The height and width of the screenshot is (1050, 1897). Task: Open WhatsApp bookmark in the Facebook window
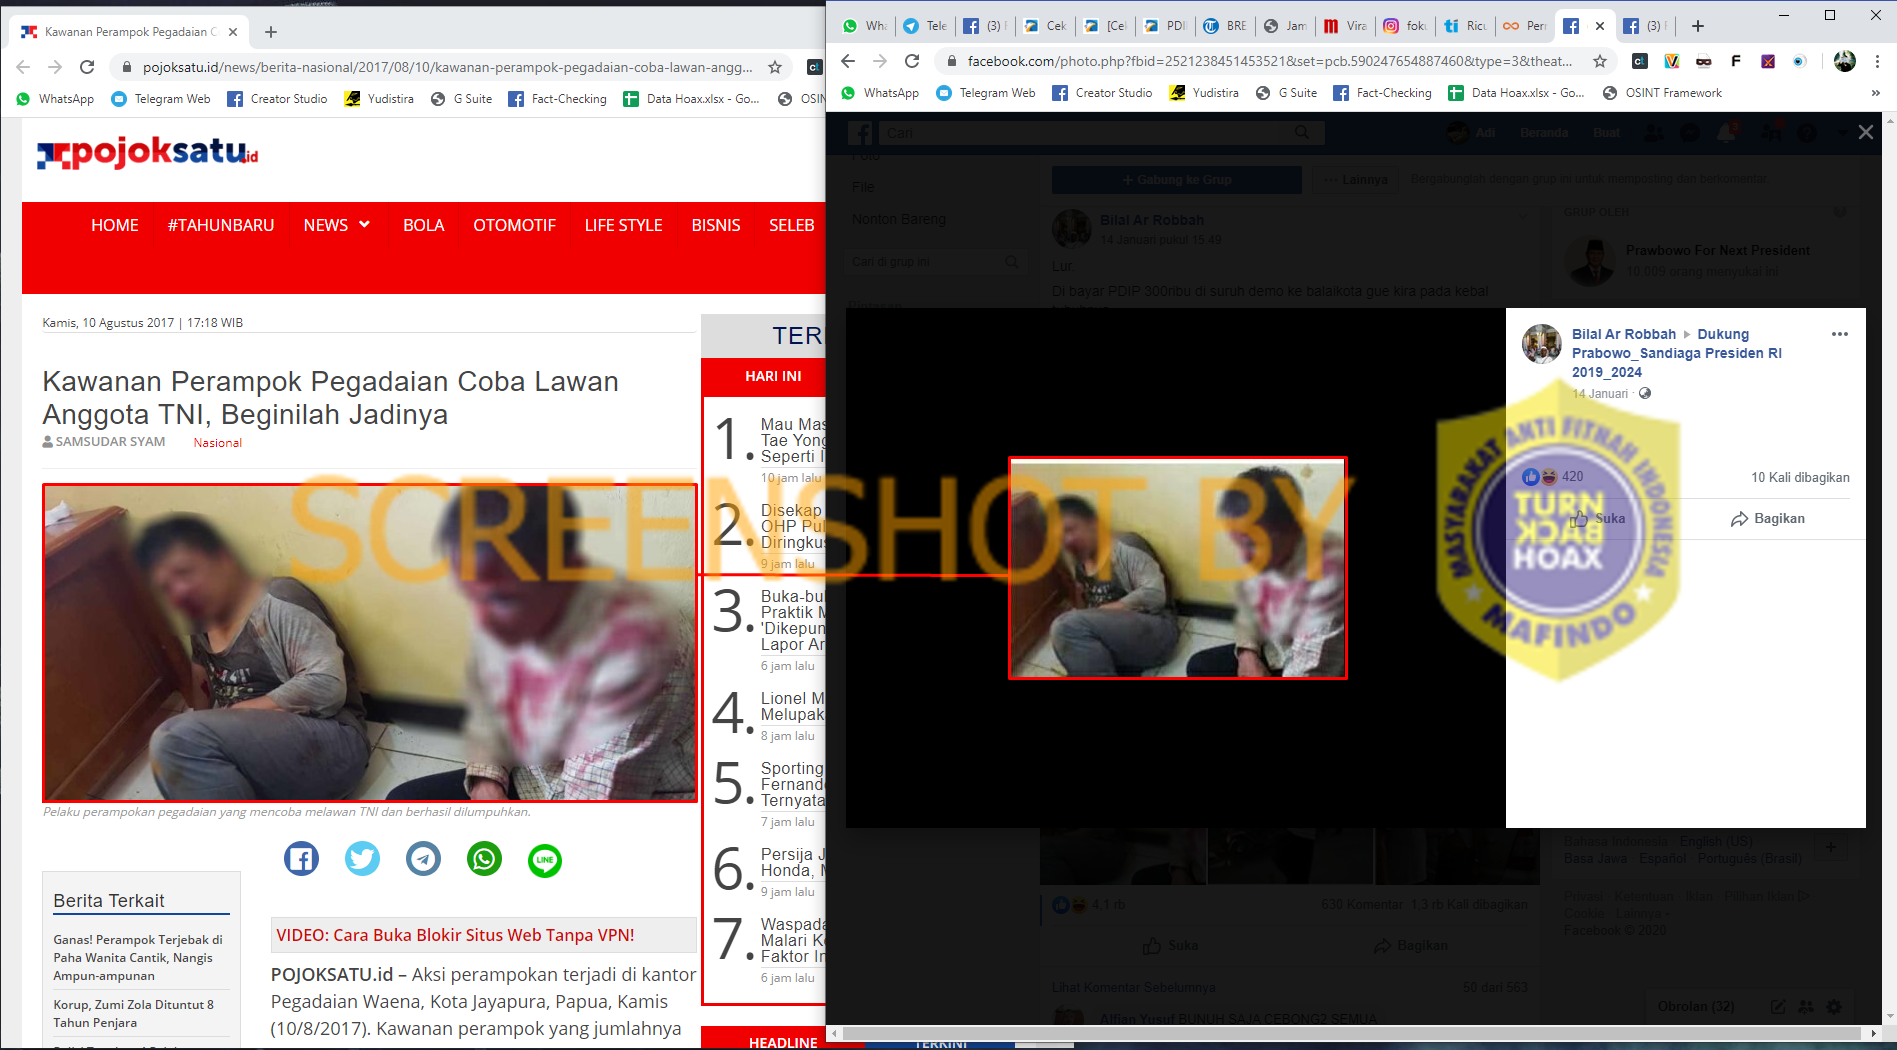click(881, 93)
